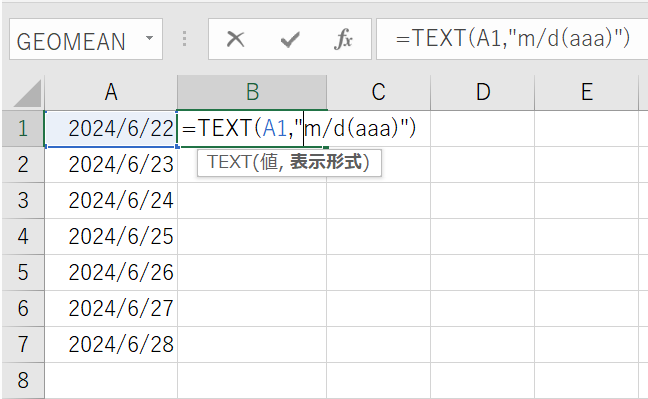
Task: Select row 1 header
Action: 23,129
